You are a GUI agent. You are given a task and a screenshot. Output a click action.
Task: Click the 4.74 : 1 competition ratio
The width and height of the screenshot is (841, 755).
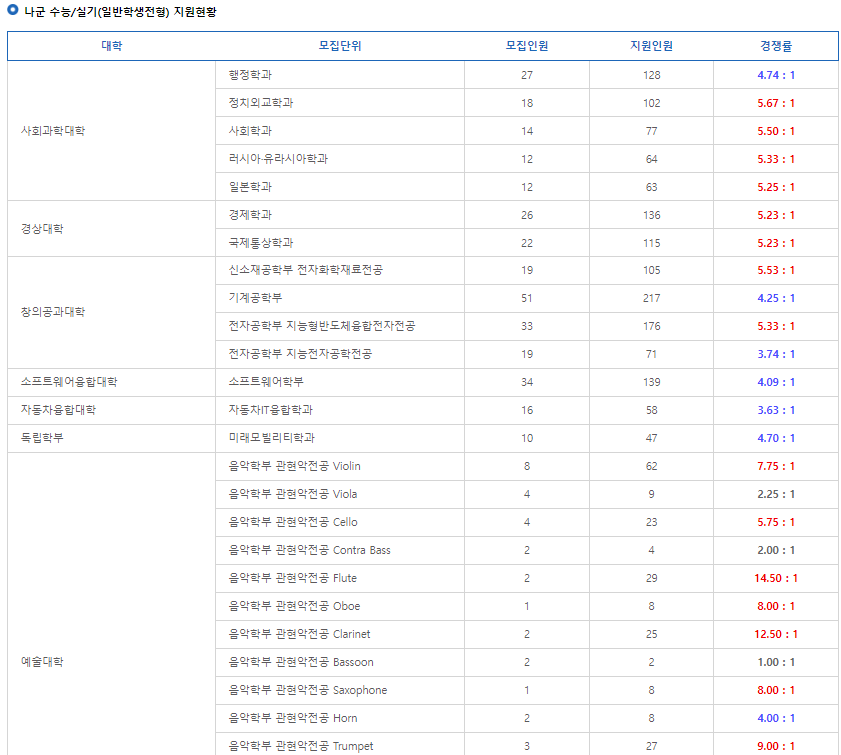pos(776,75)
